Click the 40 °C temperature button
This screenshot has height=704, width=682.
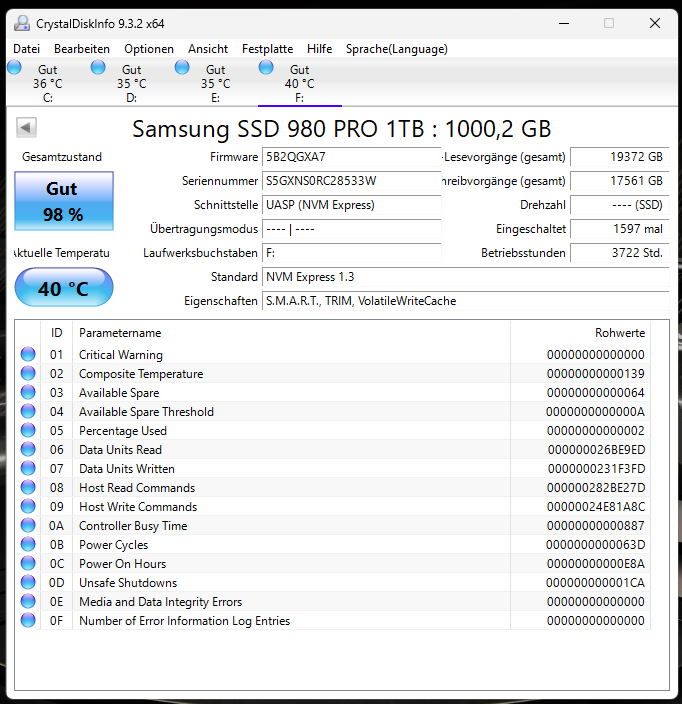point(64,287)
